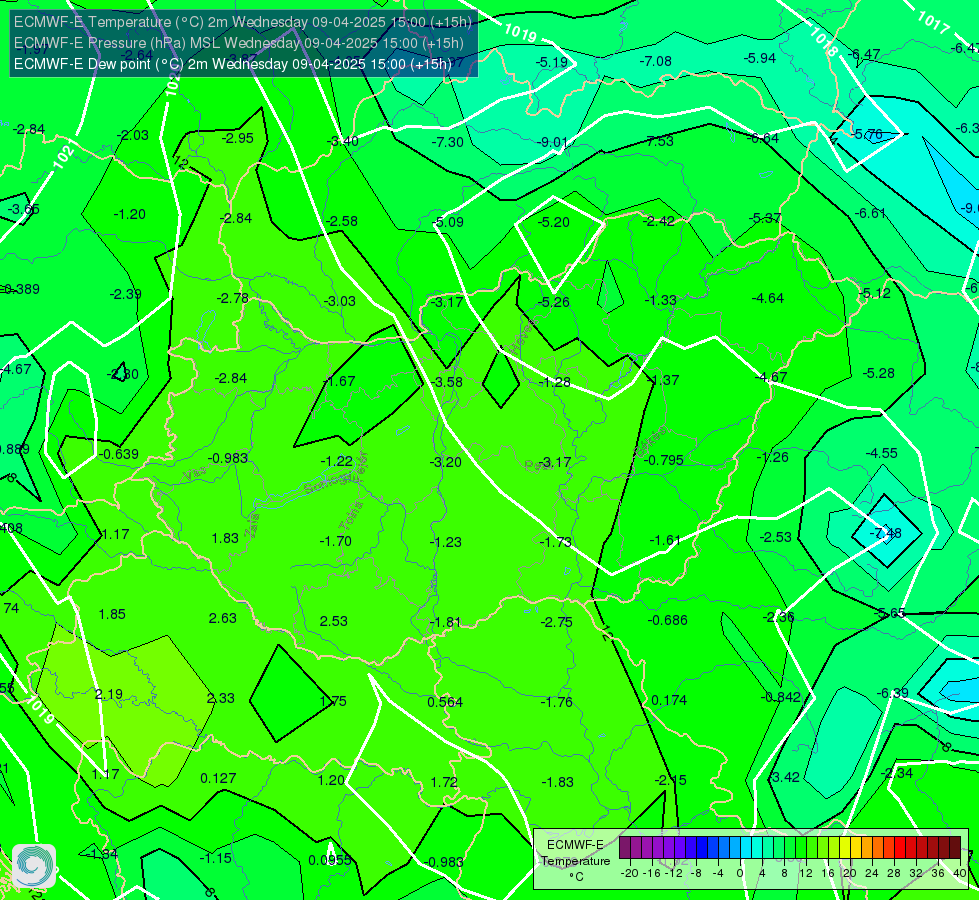Click the dew point value 0.564

pyautogui.click(x=445, y=702)
